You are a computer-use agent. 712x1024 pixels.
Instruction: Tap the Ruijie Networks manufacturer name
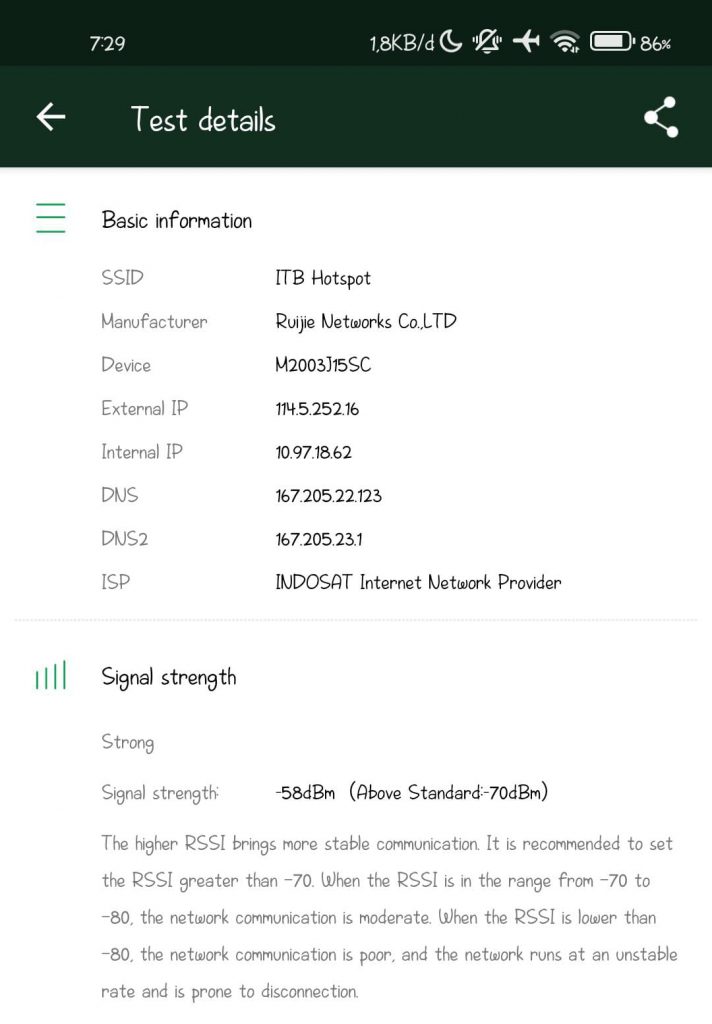tap(366, 322)
